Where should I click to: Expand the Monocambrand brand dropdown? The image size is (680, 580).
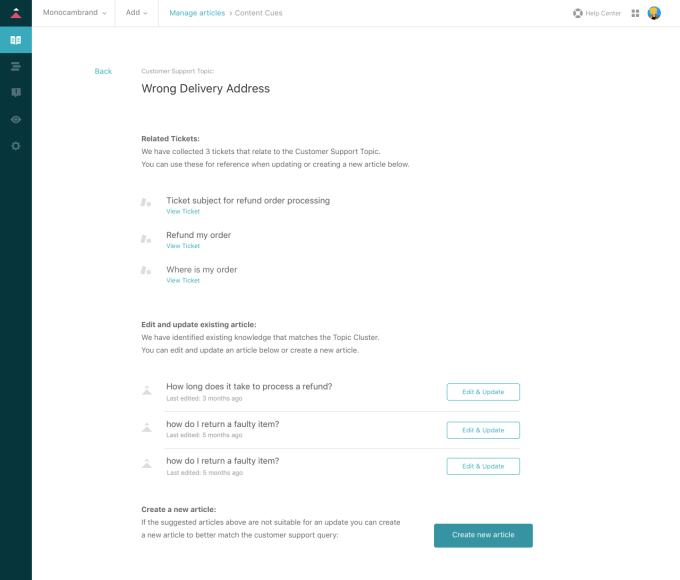click(x=74, y=13)
